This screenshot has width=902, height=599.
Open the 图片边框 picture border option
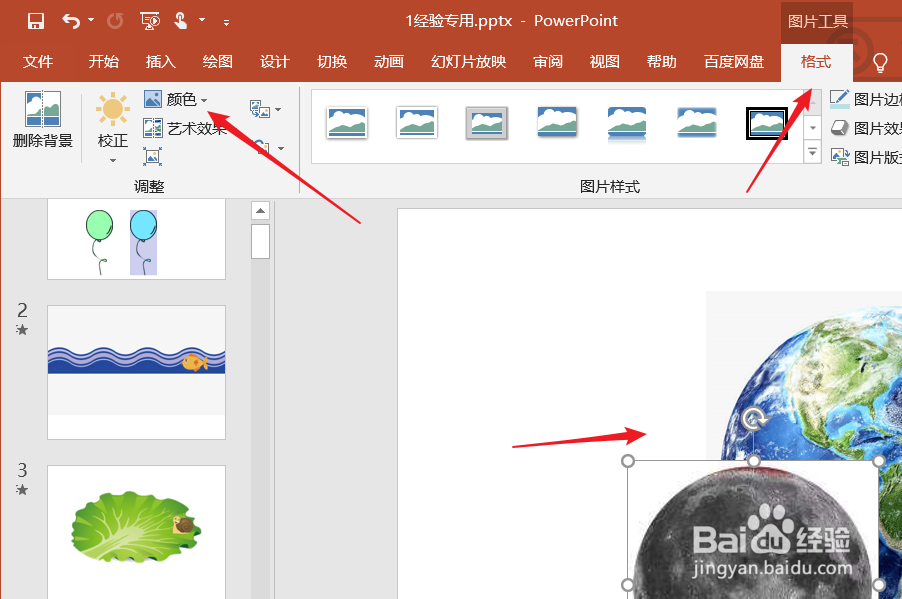[865, 100]
